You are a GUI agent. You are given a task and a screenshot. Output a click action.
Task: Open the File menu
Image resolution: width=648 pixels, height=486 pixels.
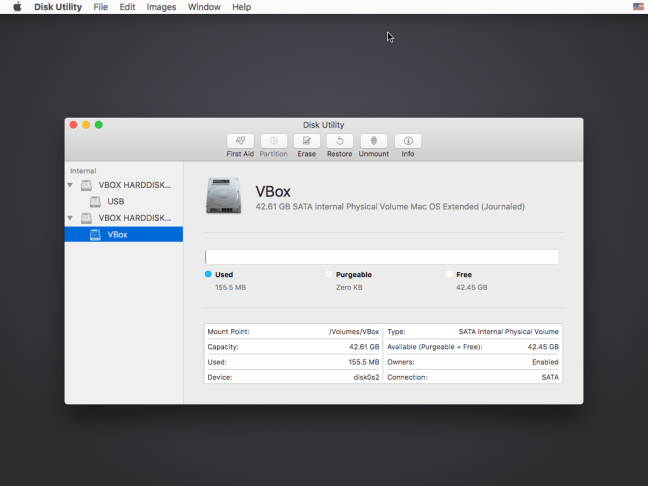[x=101, y=7]
